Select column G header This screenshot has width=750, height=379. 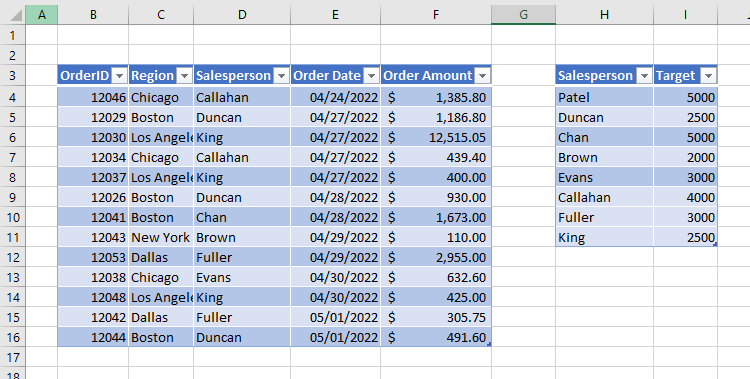(523, 15)
